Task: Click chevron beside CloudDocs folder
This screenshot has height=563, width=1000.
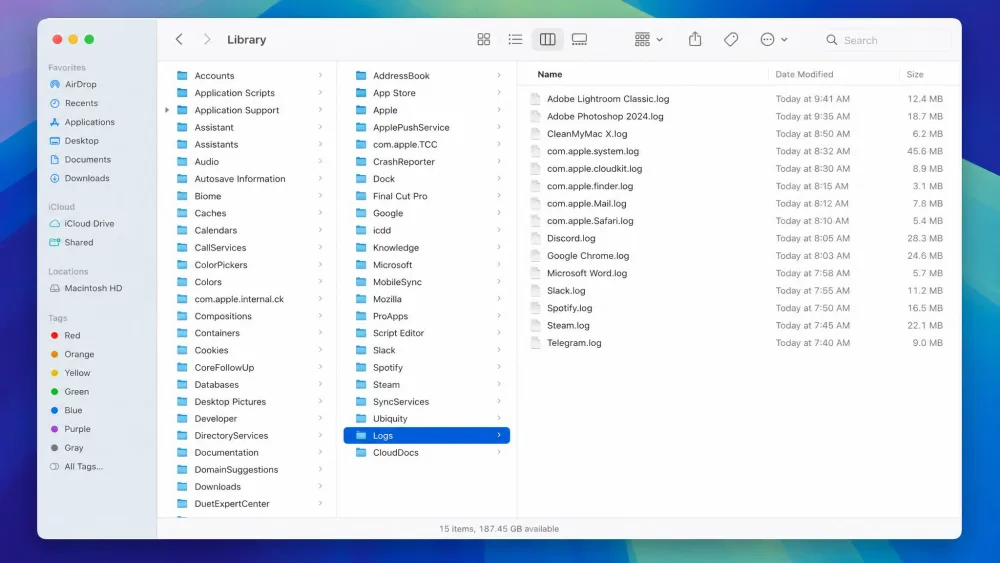Action: (x=499, y=452)
